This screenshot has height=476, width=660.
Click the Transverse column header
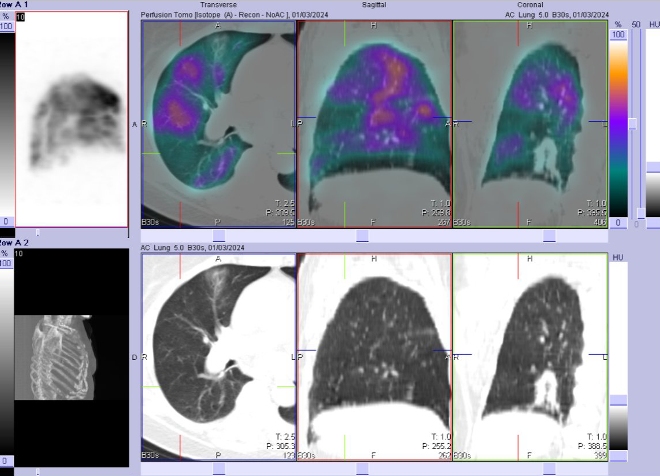[218, 5]
